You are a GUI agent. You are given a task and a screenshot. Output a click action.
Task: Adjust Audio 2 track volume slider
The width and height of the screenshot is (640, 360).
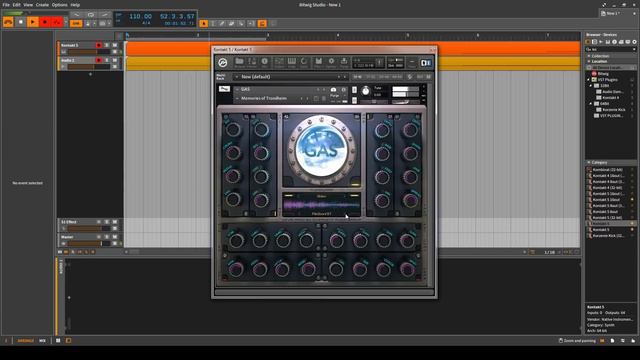89,67
